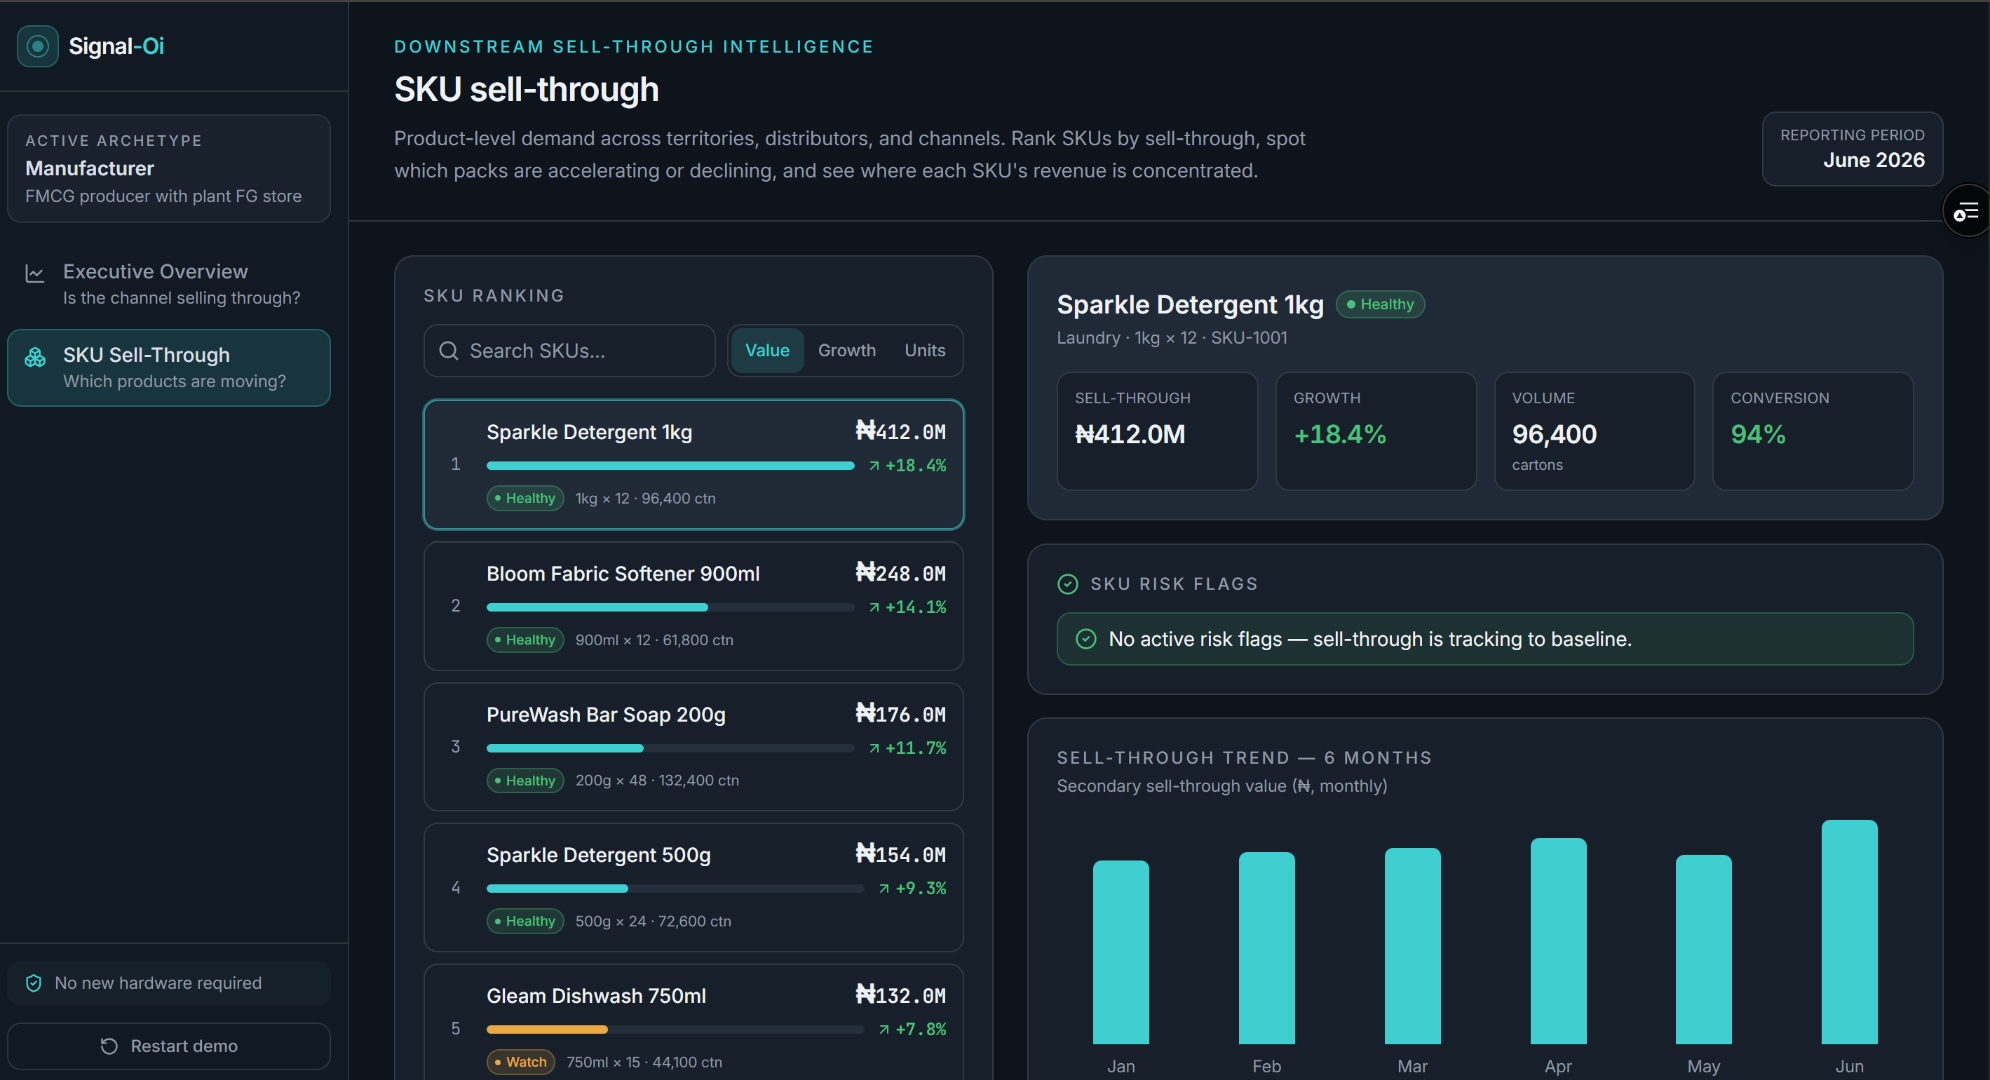
Task: Select Gleam Dishwash 750ml card
Action: pyautogui.click(x=694, y=1022)
